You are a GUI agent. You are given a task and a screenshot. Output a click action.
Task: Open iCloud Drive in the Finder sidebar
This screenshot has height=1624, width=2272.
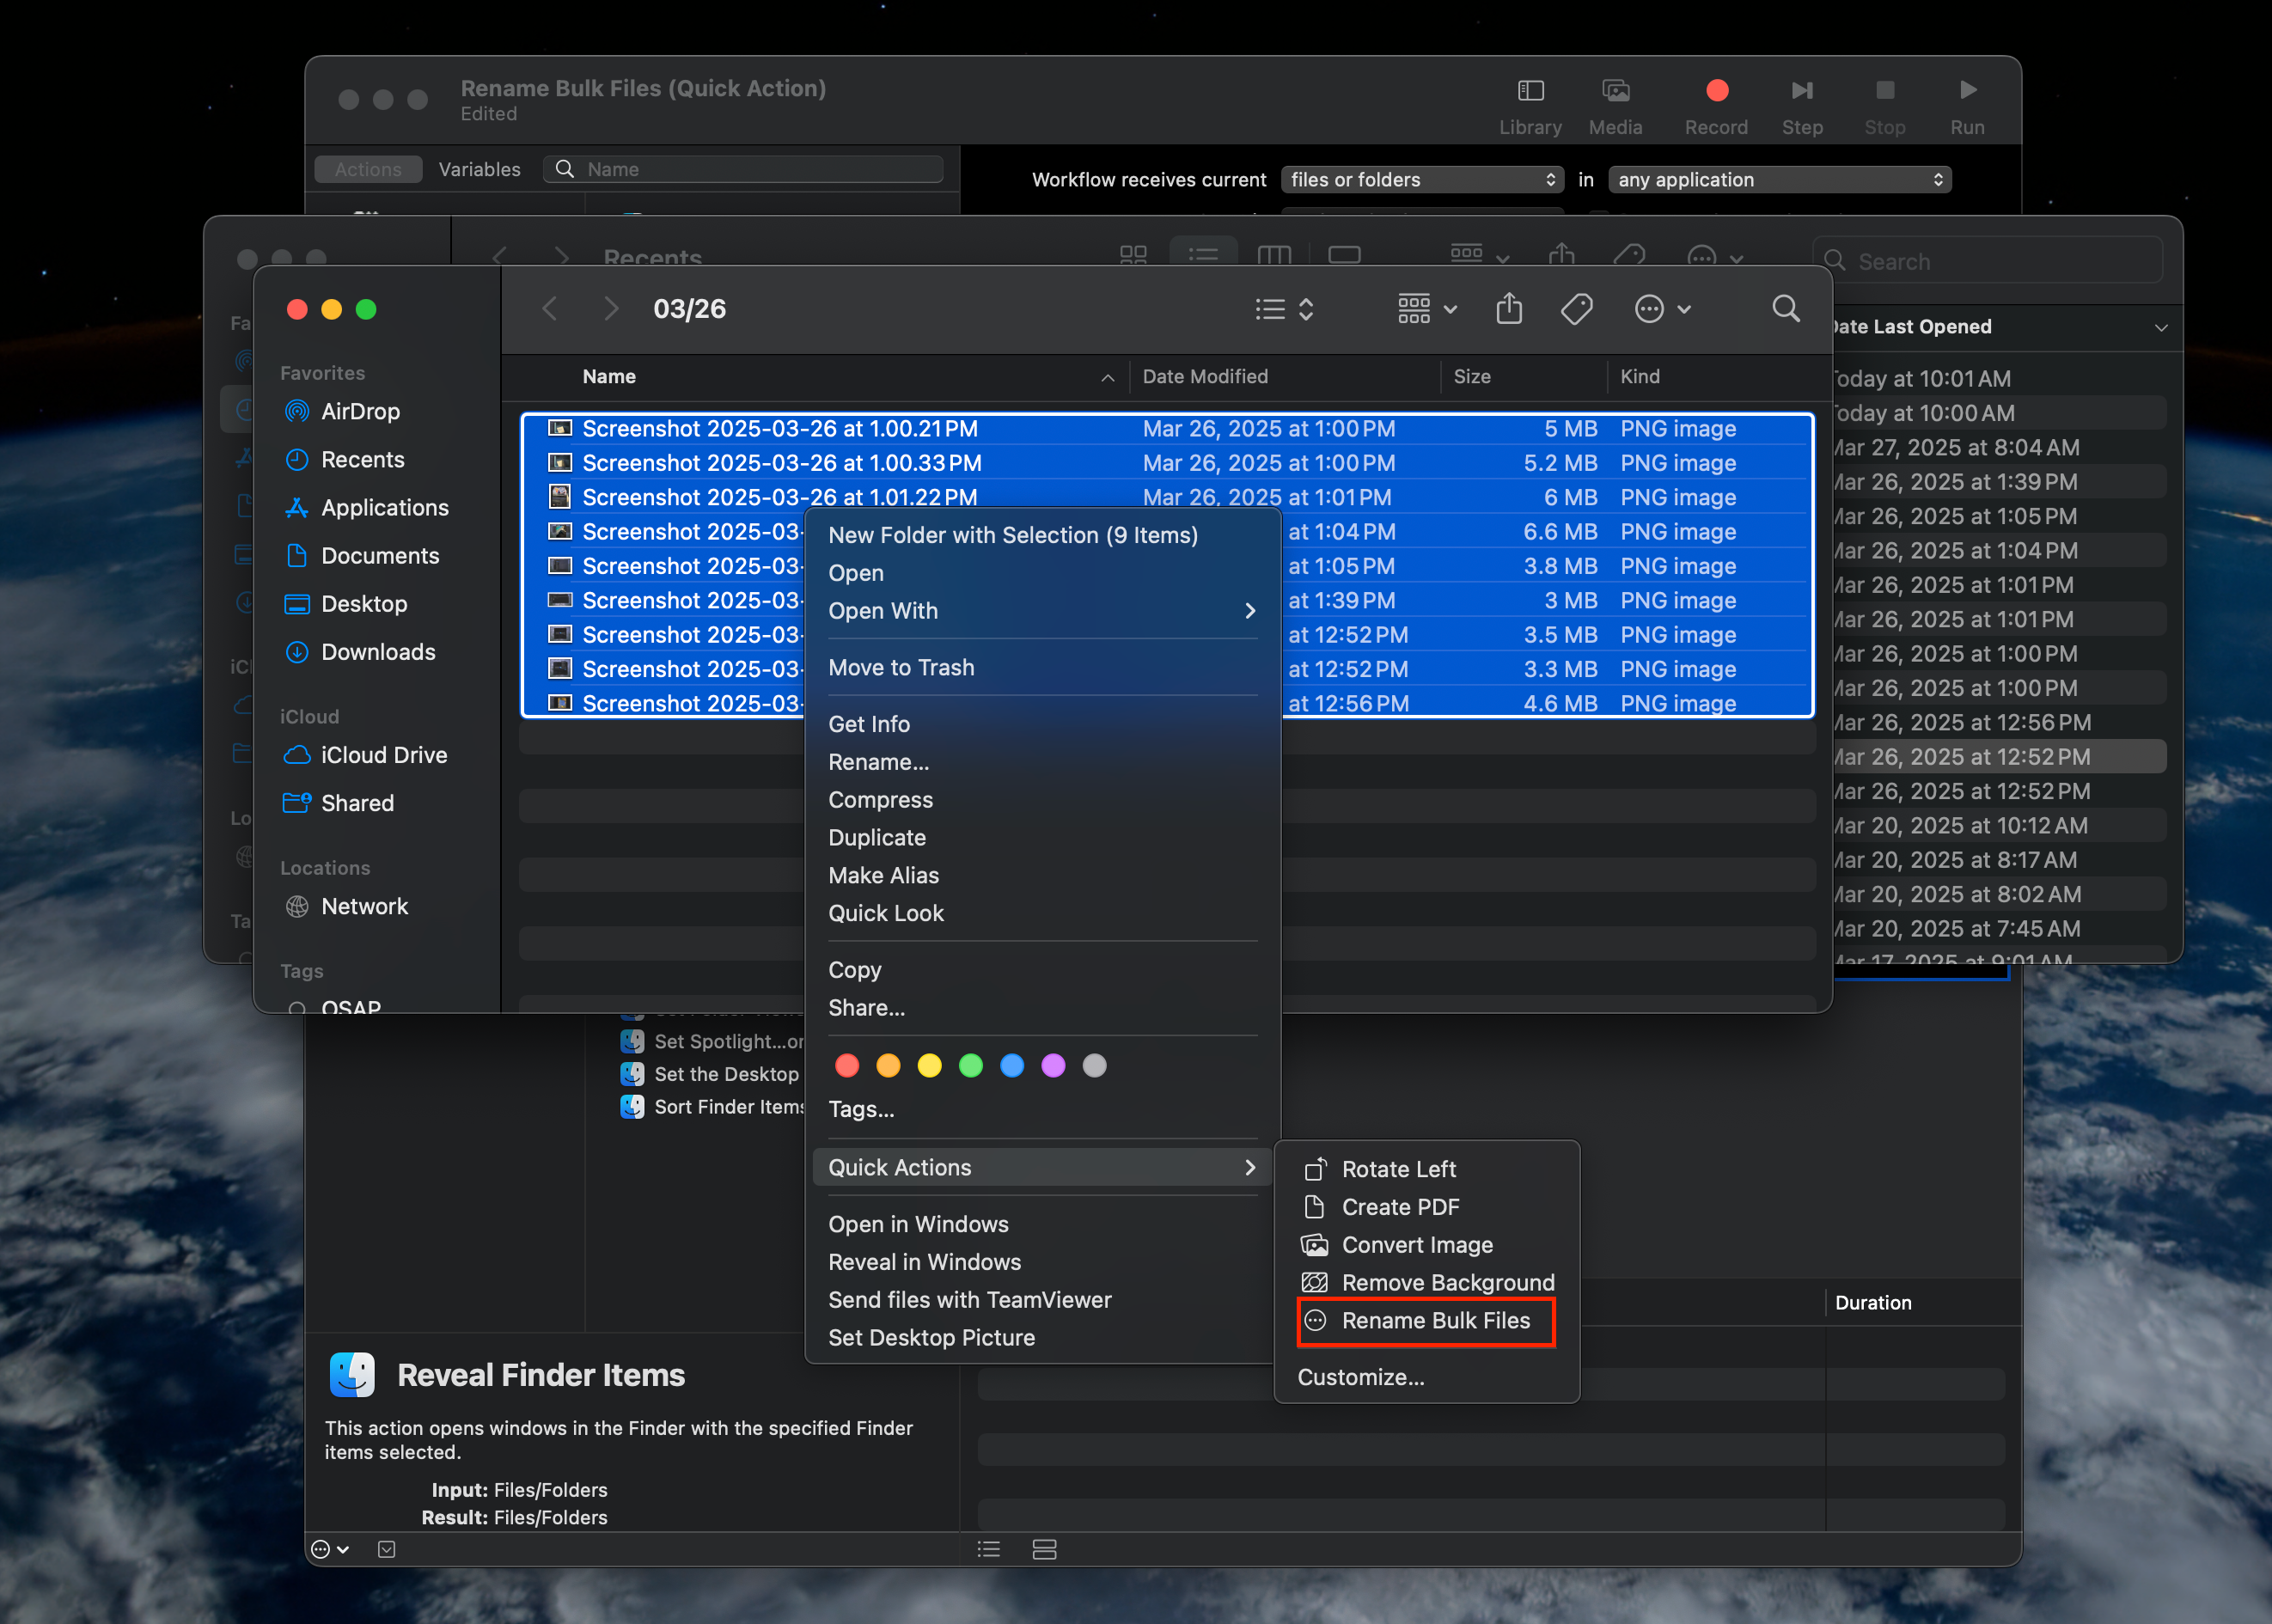point(365,755)
